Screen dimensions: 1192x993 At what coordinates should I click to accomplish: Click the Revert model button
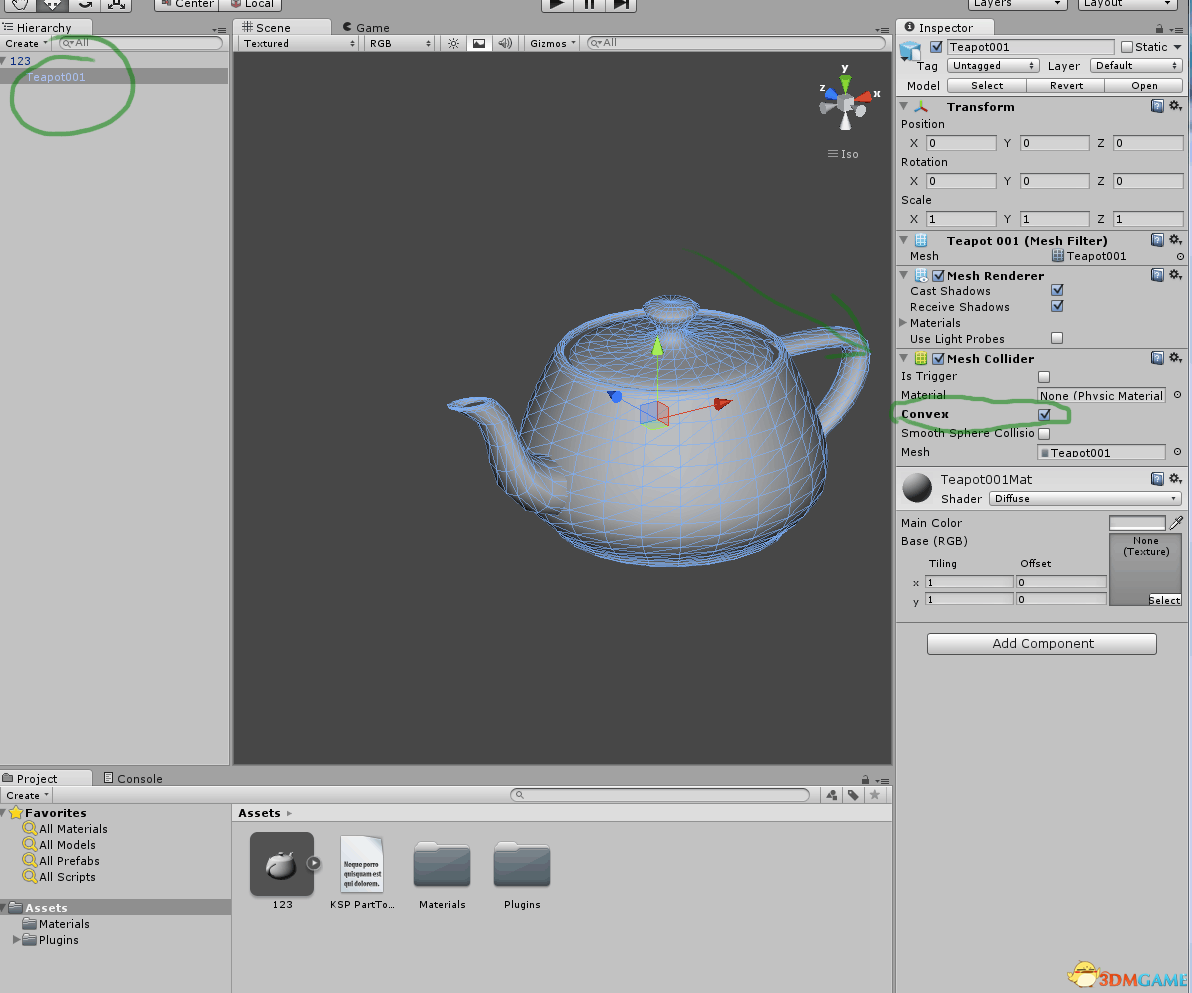[x=1066, y=86]
